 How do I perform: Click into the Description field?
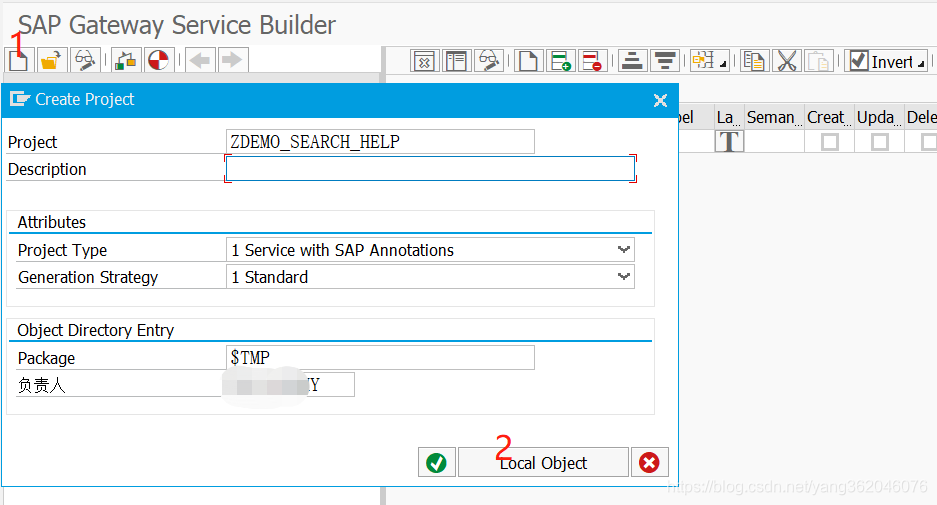pyautogui.click(x=430, y=169)
